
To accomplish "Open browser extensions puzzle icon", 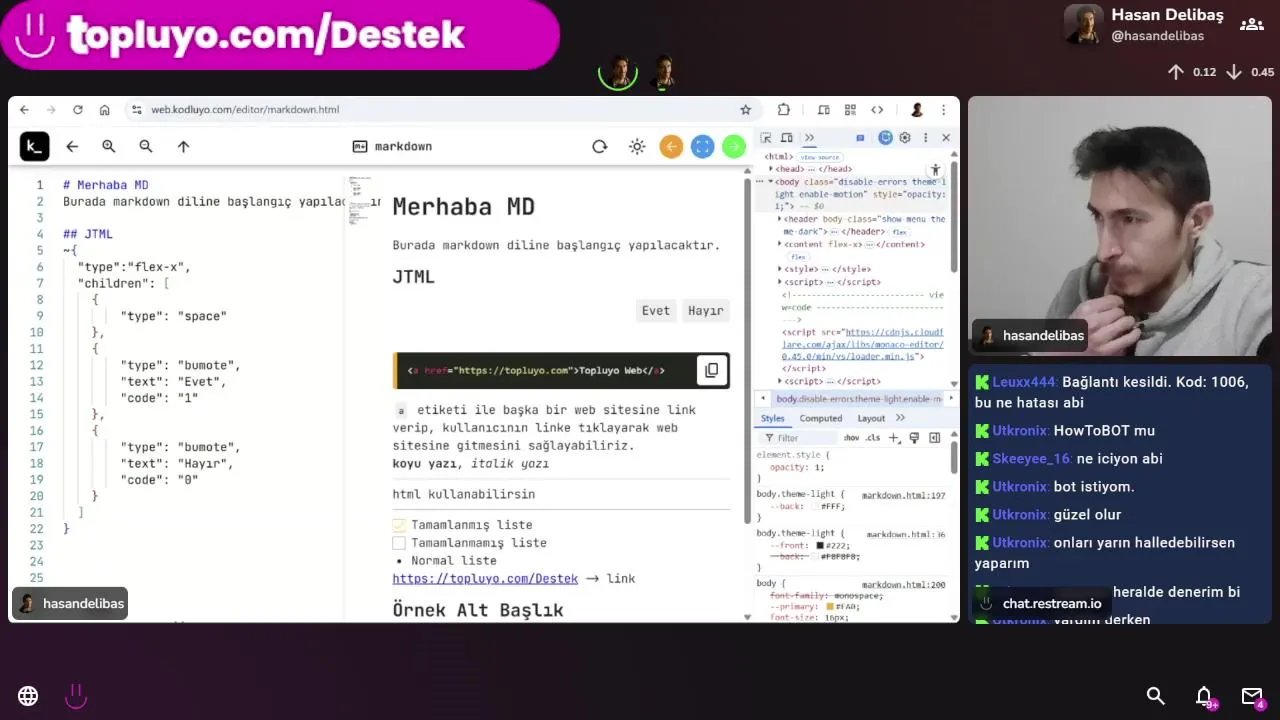I will click(x=784, y=110).
